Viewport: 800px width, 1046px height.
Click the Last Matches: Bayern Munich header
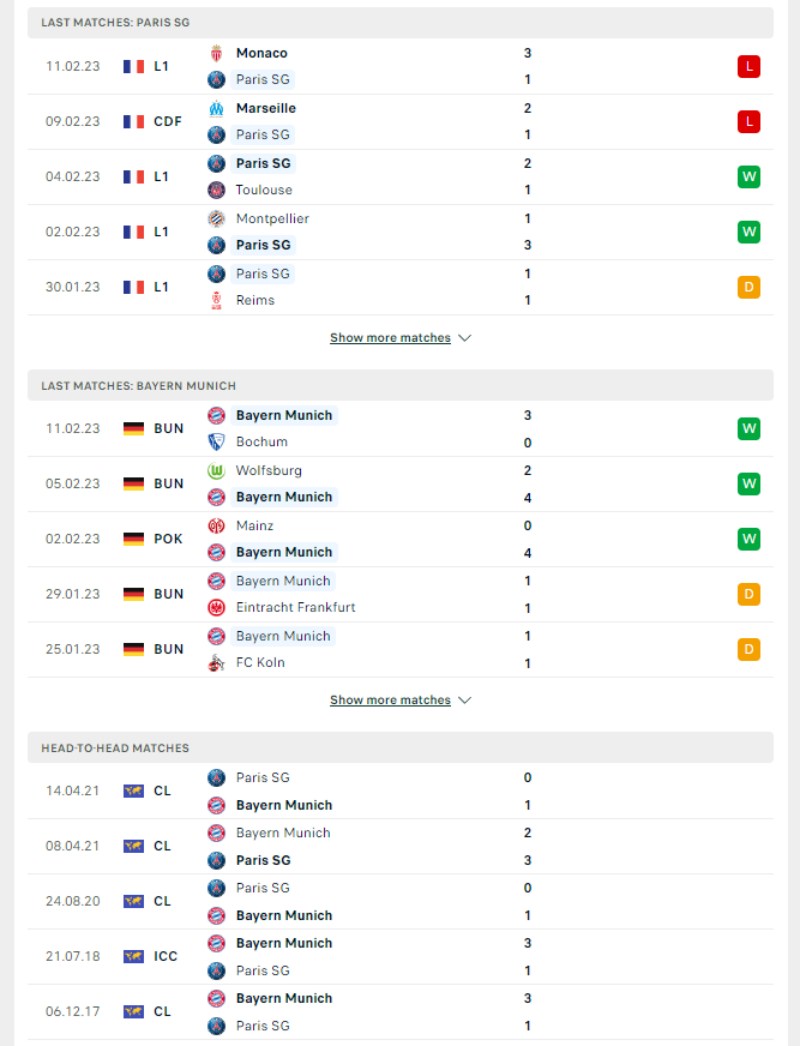[x=400, y=386]
